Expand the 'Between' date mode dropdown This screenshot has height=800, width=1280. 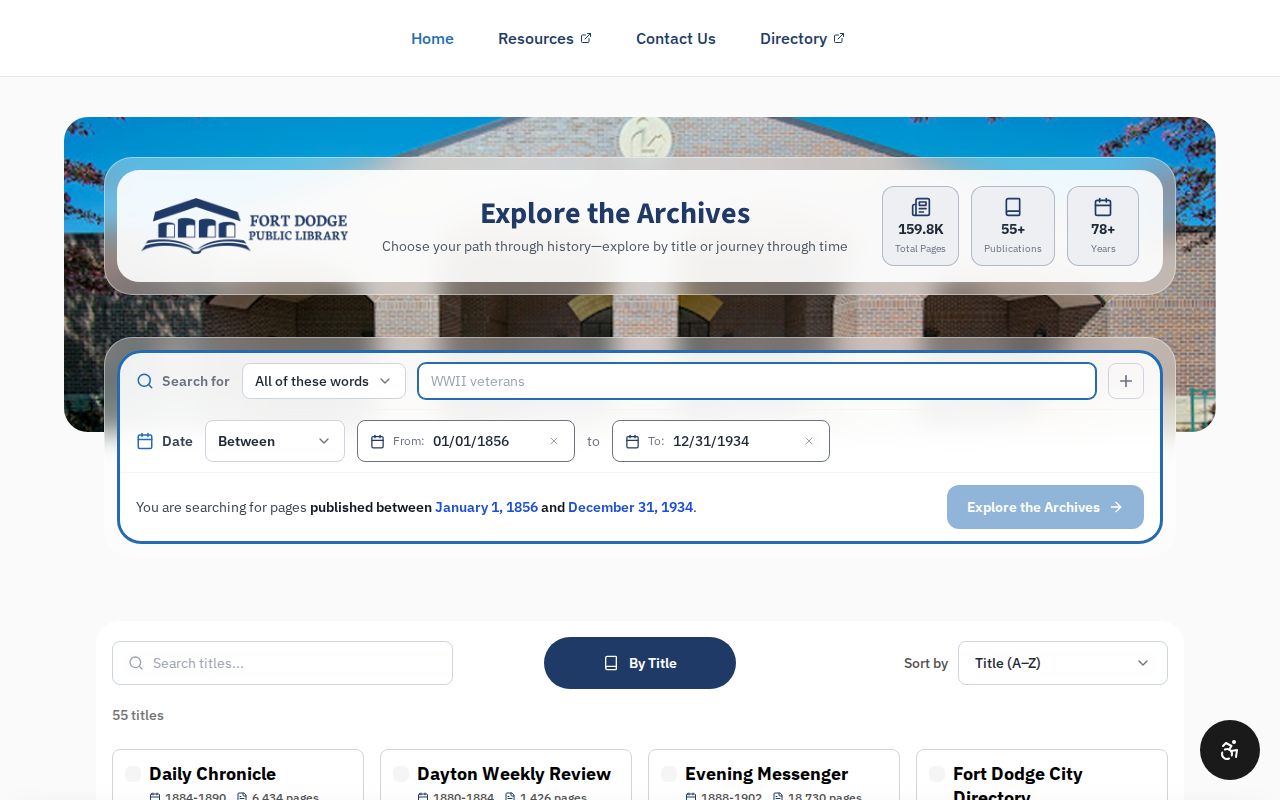click(x=275, y=441)
